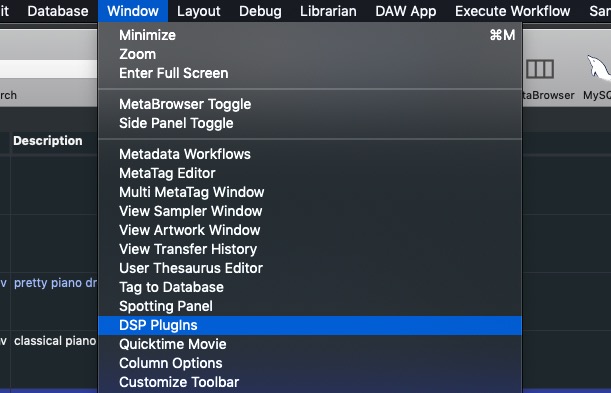Open Metadata Workflows window
The image size is (611, 393).
click(310, 154)
